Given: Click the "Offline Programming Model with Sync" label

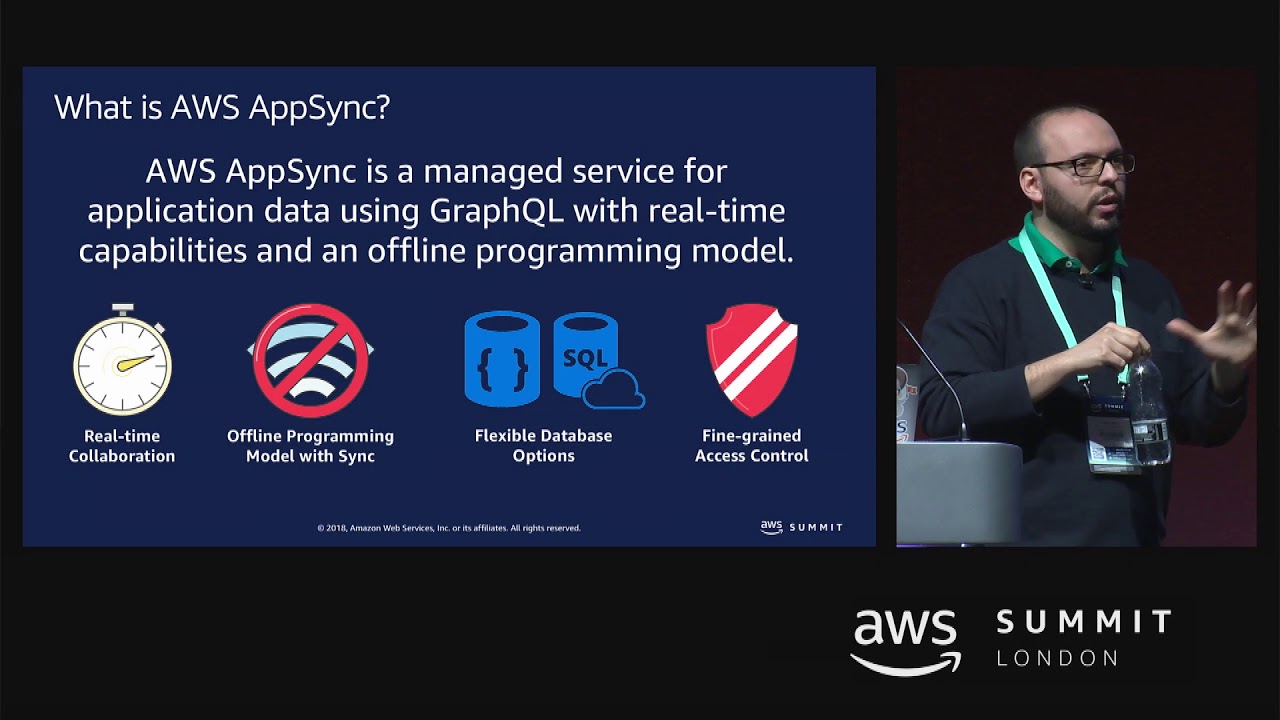Looking at the screenshot, I should 311,446.
